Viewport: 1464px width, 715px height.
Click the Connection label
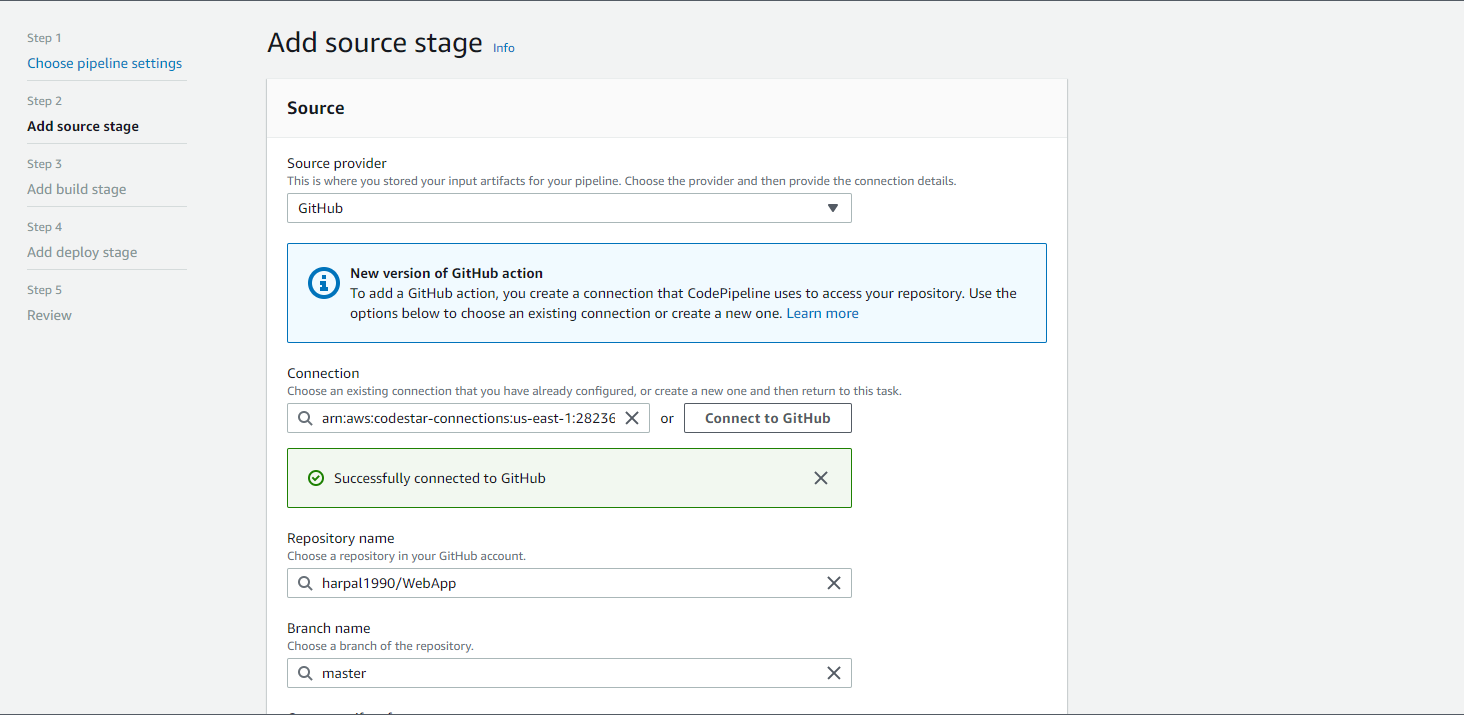click(323, 373)
